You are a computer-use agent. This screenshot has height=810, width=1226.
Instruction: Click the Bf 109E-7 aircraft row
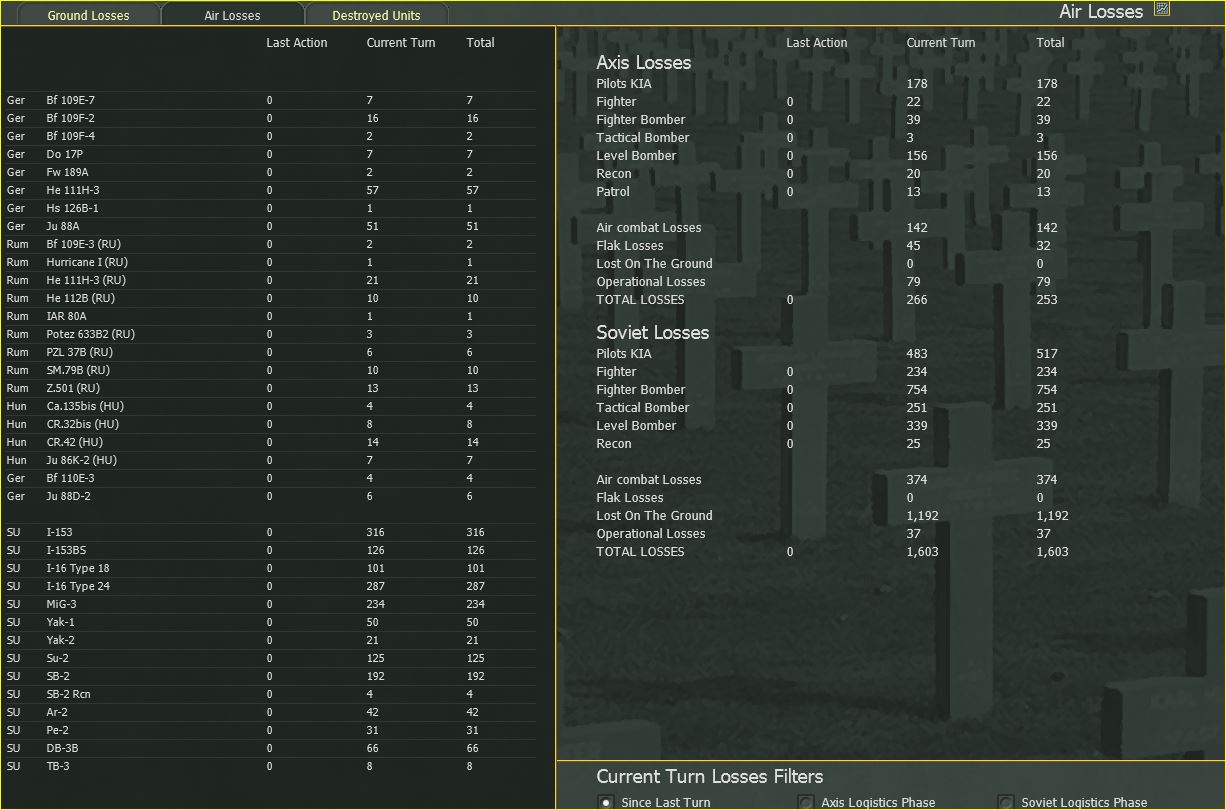(270, 100)
